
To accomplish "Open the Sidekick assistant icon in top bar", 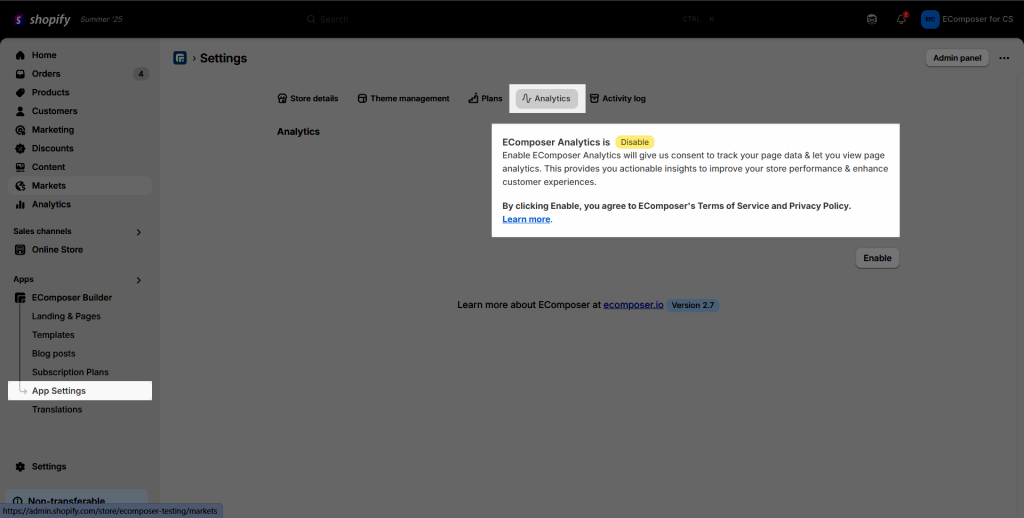I will coord(872,20).
